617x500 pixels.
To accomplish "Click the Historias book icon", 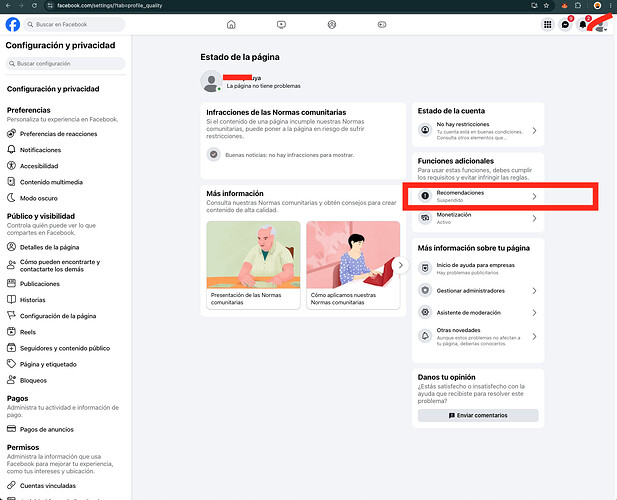I will [x=11, y=299].
